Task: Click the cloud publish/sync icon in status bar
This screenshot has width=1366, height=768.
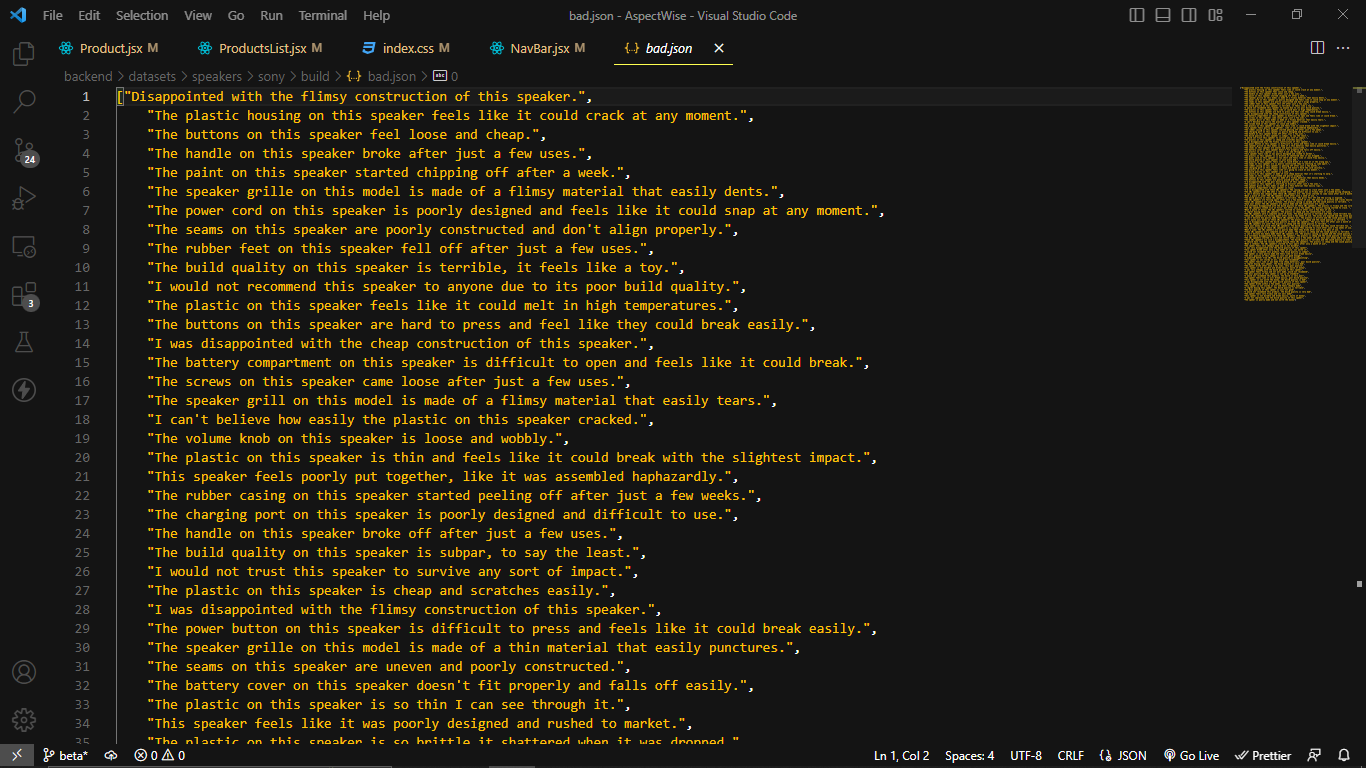Action: pyautogui.click(x=111, y=756)
